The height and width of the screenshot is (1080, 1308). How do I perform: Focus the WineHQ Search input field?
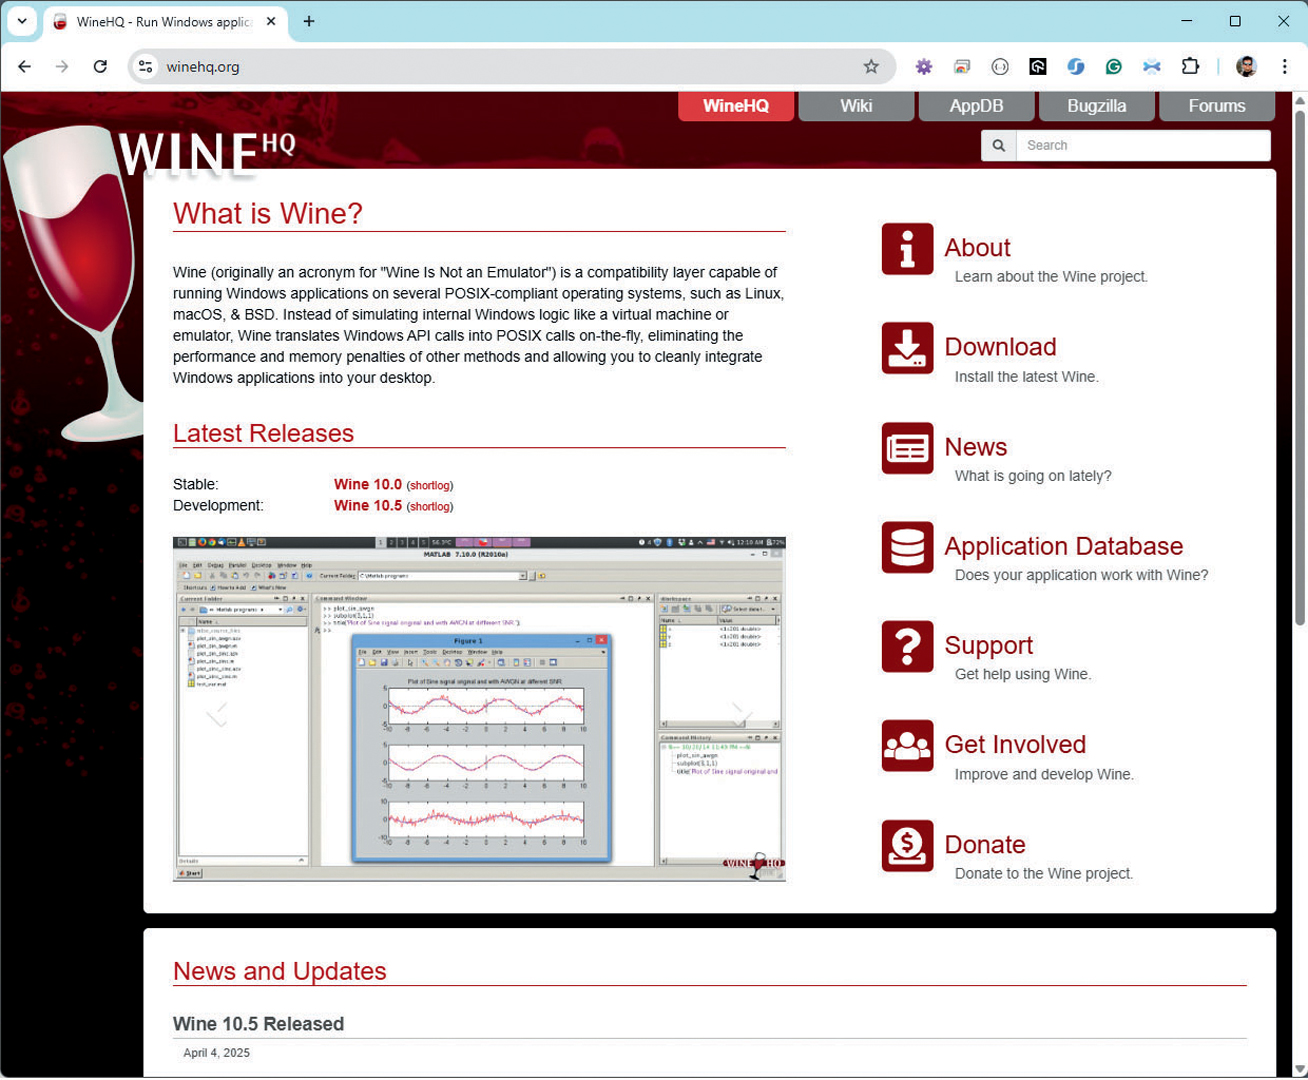click(x=1143, y=146)
